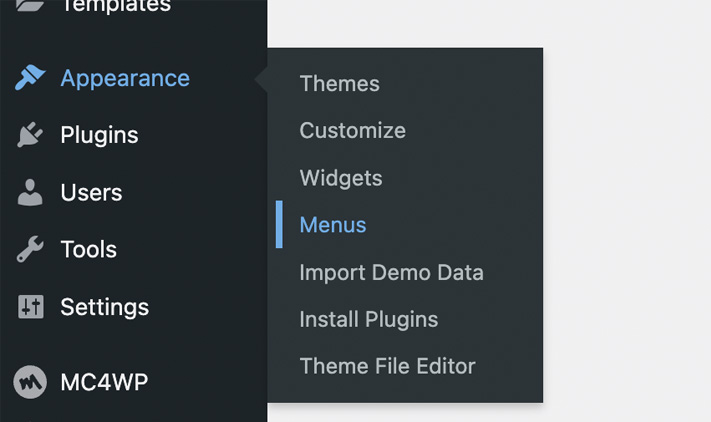Click the Users person icon

pos(30,192)
